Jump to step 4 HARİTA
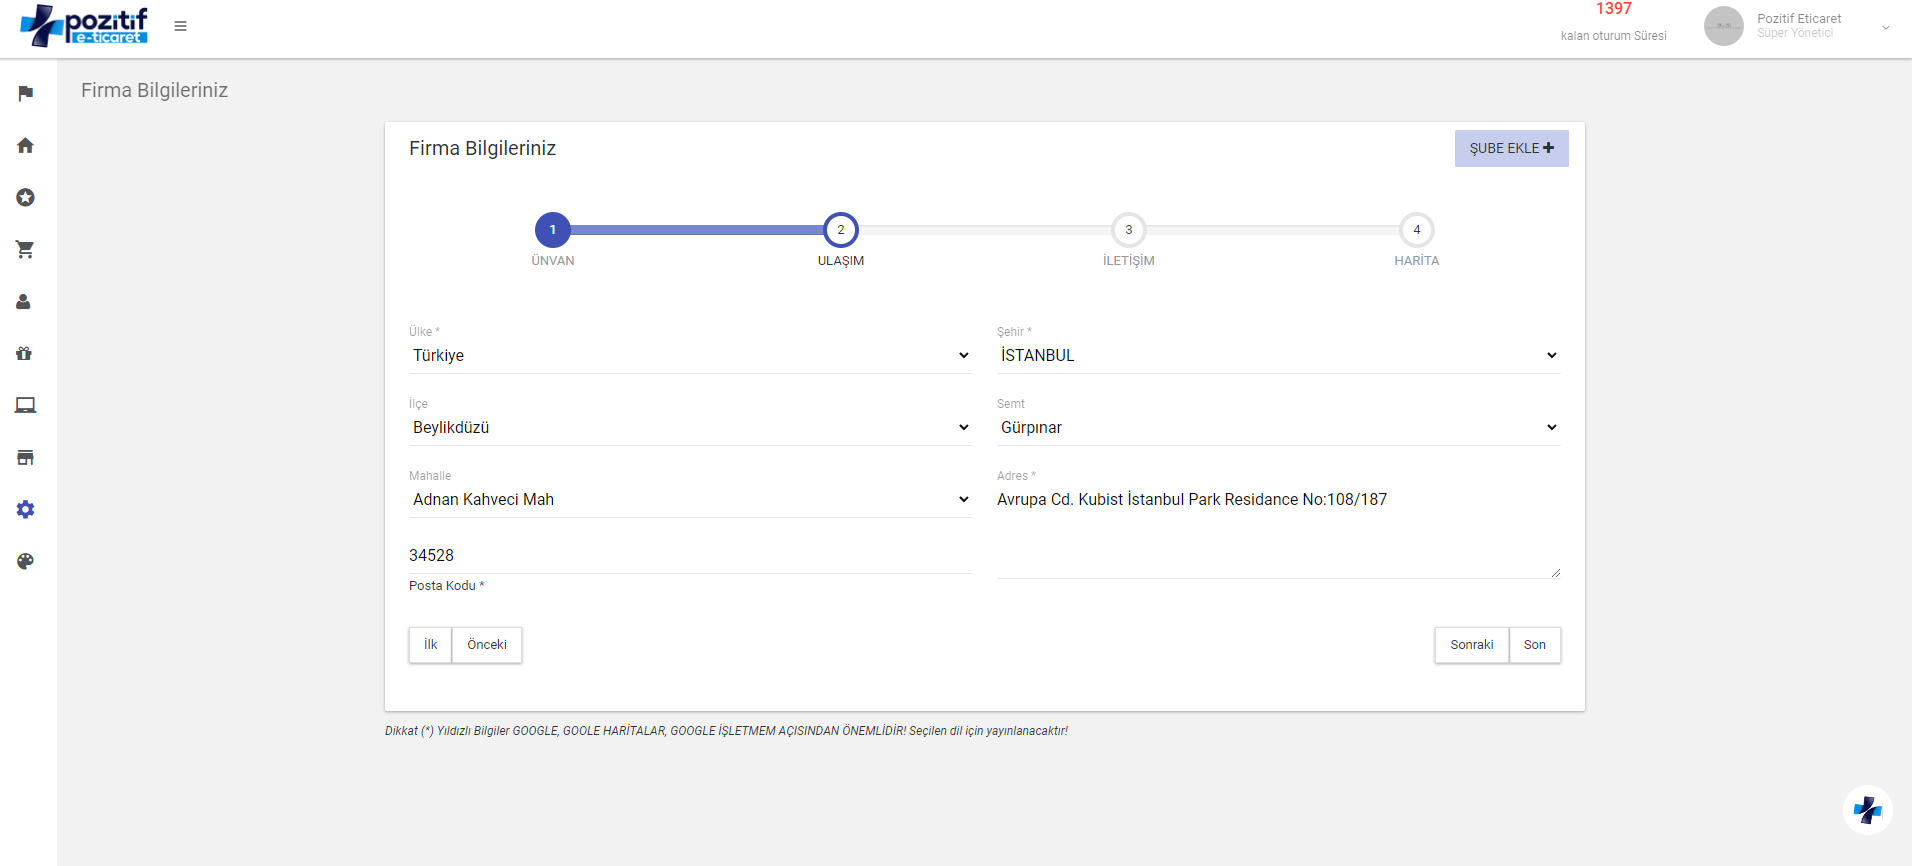This screenshot has width=1912, height=866. point(1416,231)
